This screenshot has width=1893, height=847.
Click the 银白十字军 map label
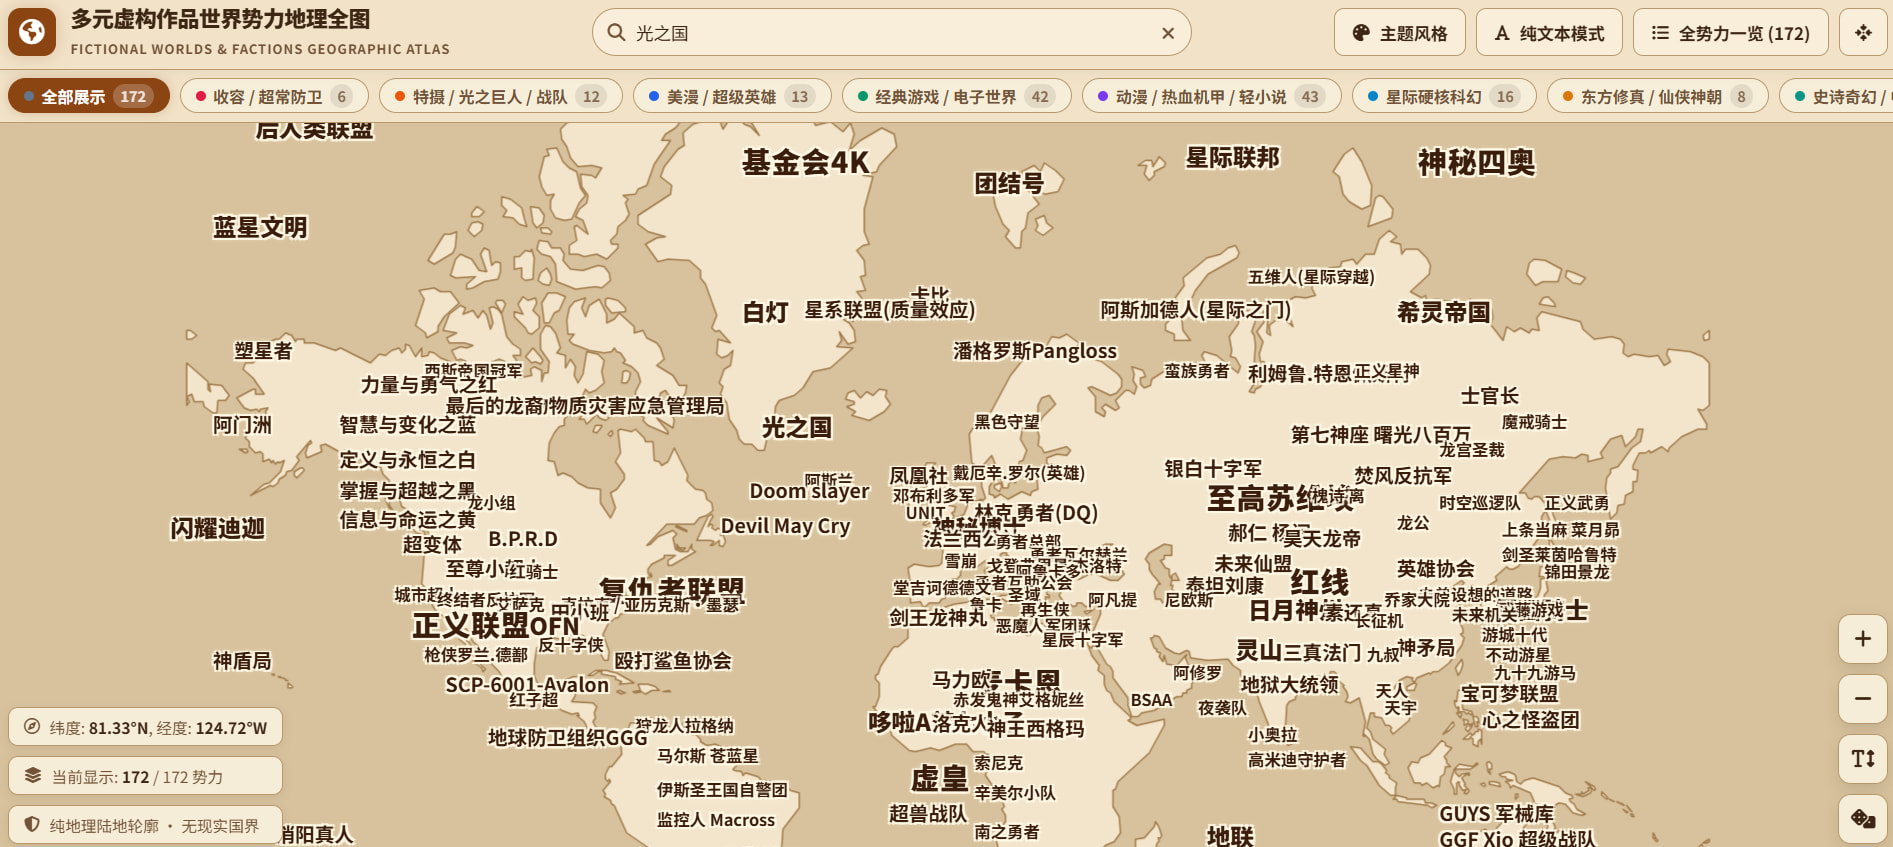[1213, 469]
